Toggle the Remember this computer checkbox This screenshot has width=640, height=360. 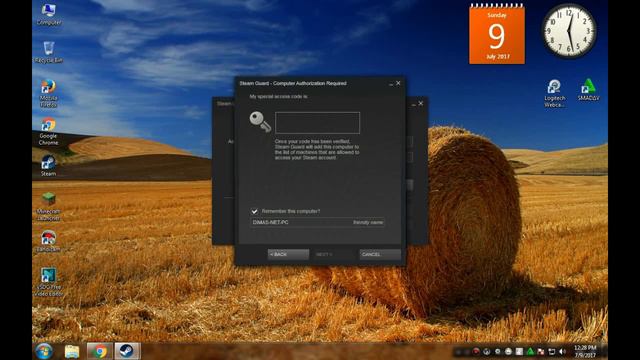(254, 211)
